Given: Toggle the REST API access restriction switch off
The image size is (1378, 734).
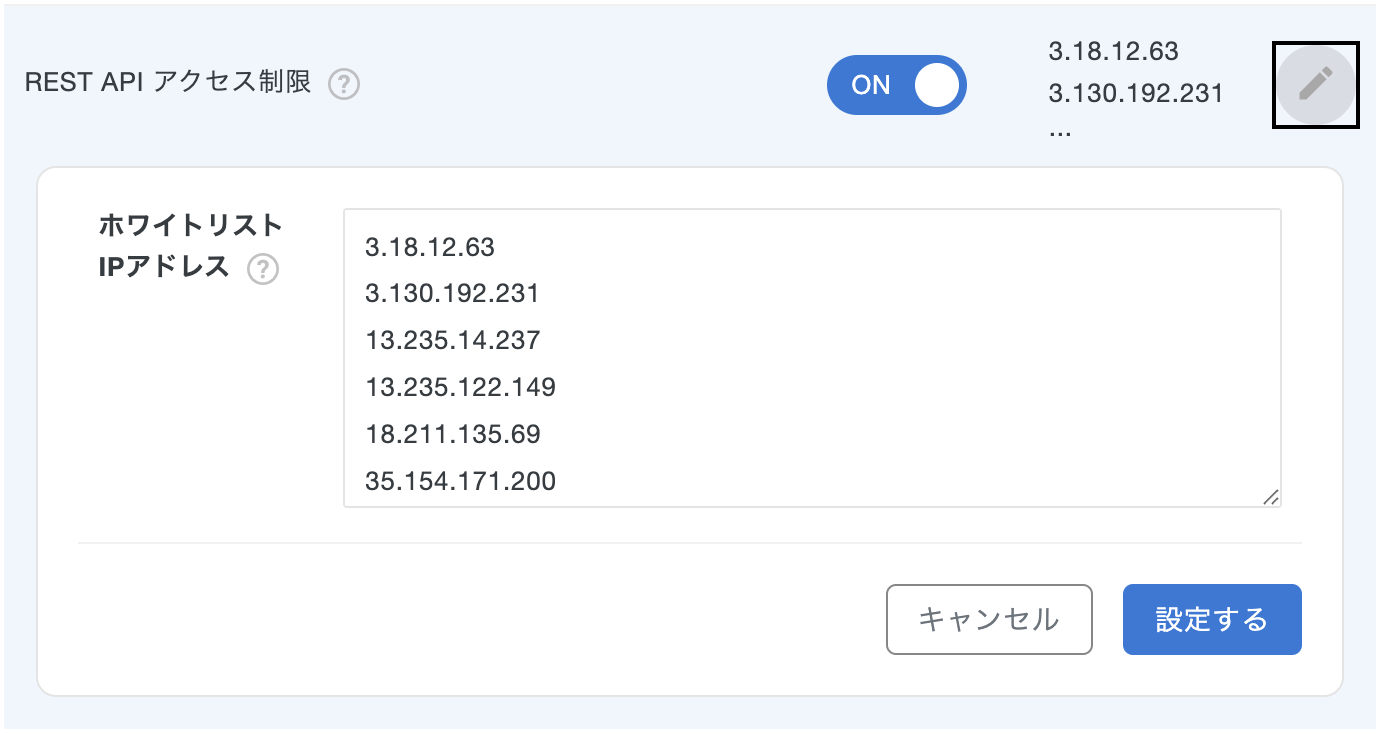Looking at the screenshot, I should [897, 86].
